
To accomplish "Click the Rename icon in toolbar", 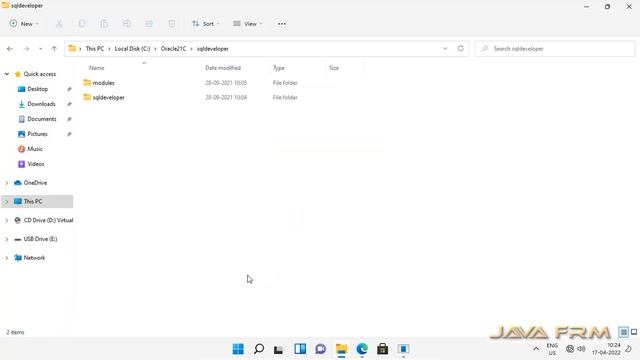I will [127, 24].
